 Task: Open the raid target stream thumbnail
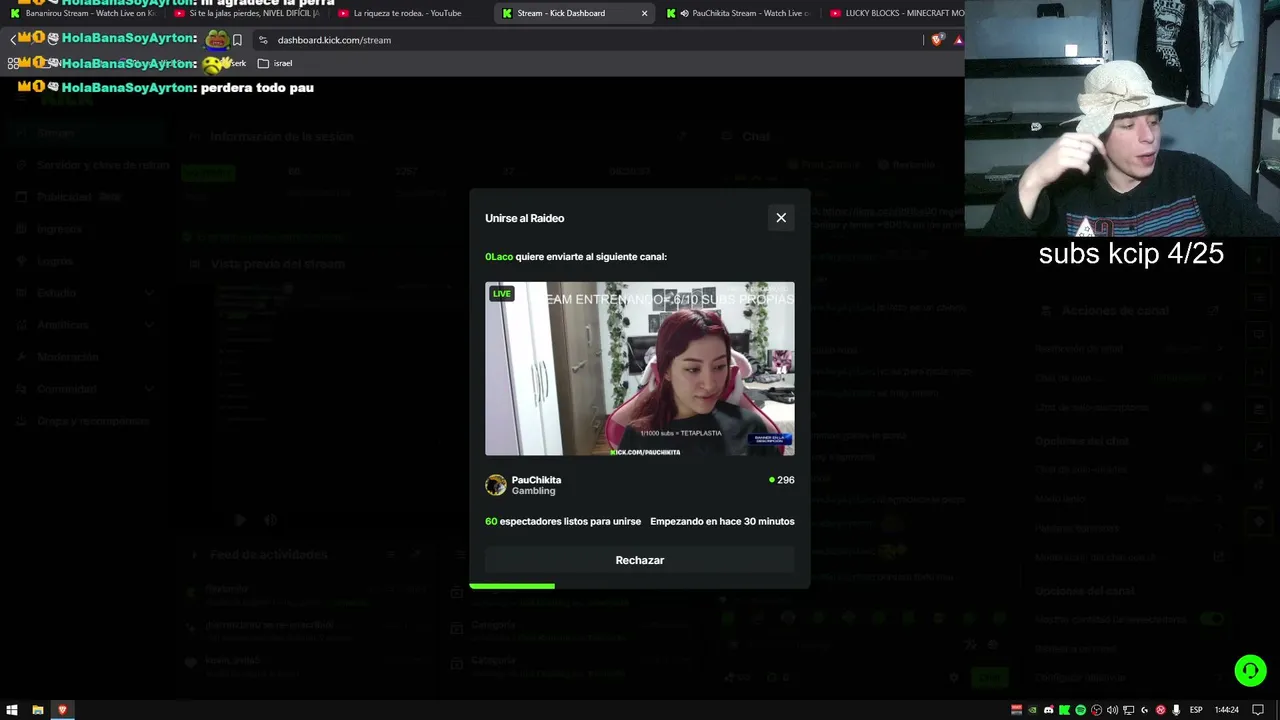[x=640, y=369]
